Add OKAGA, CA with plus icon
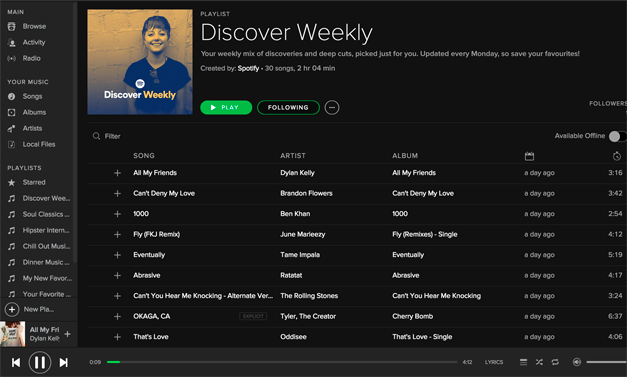The image size is (627, 377). pos(117,317)
